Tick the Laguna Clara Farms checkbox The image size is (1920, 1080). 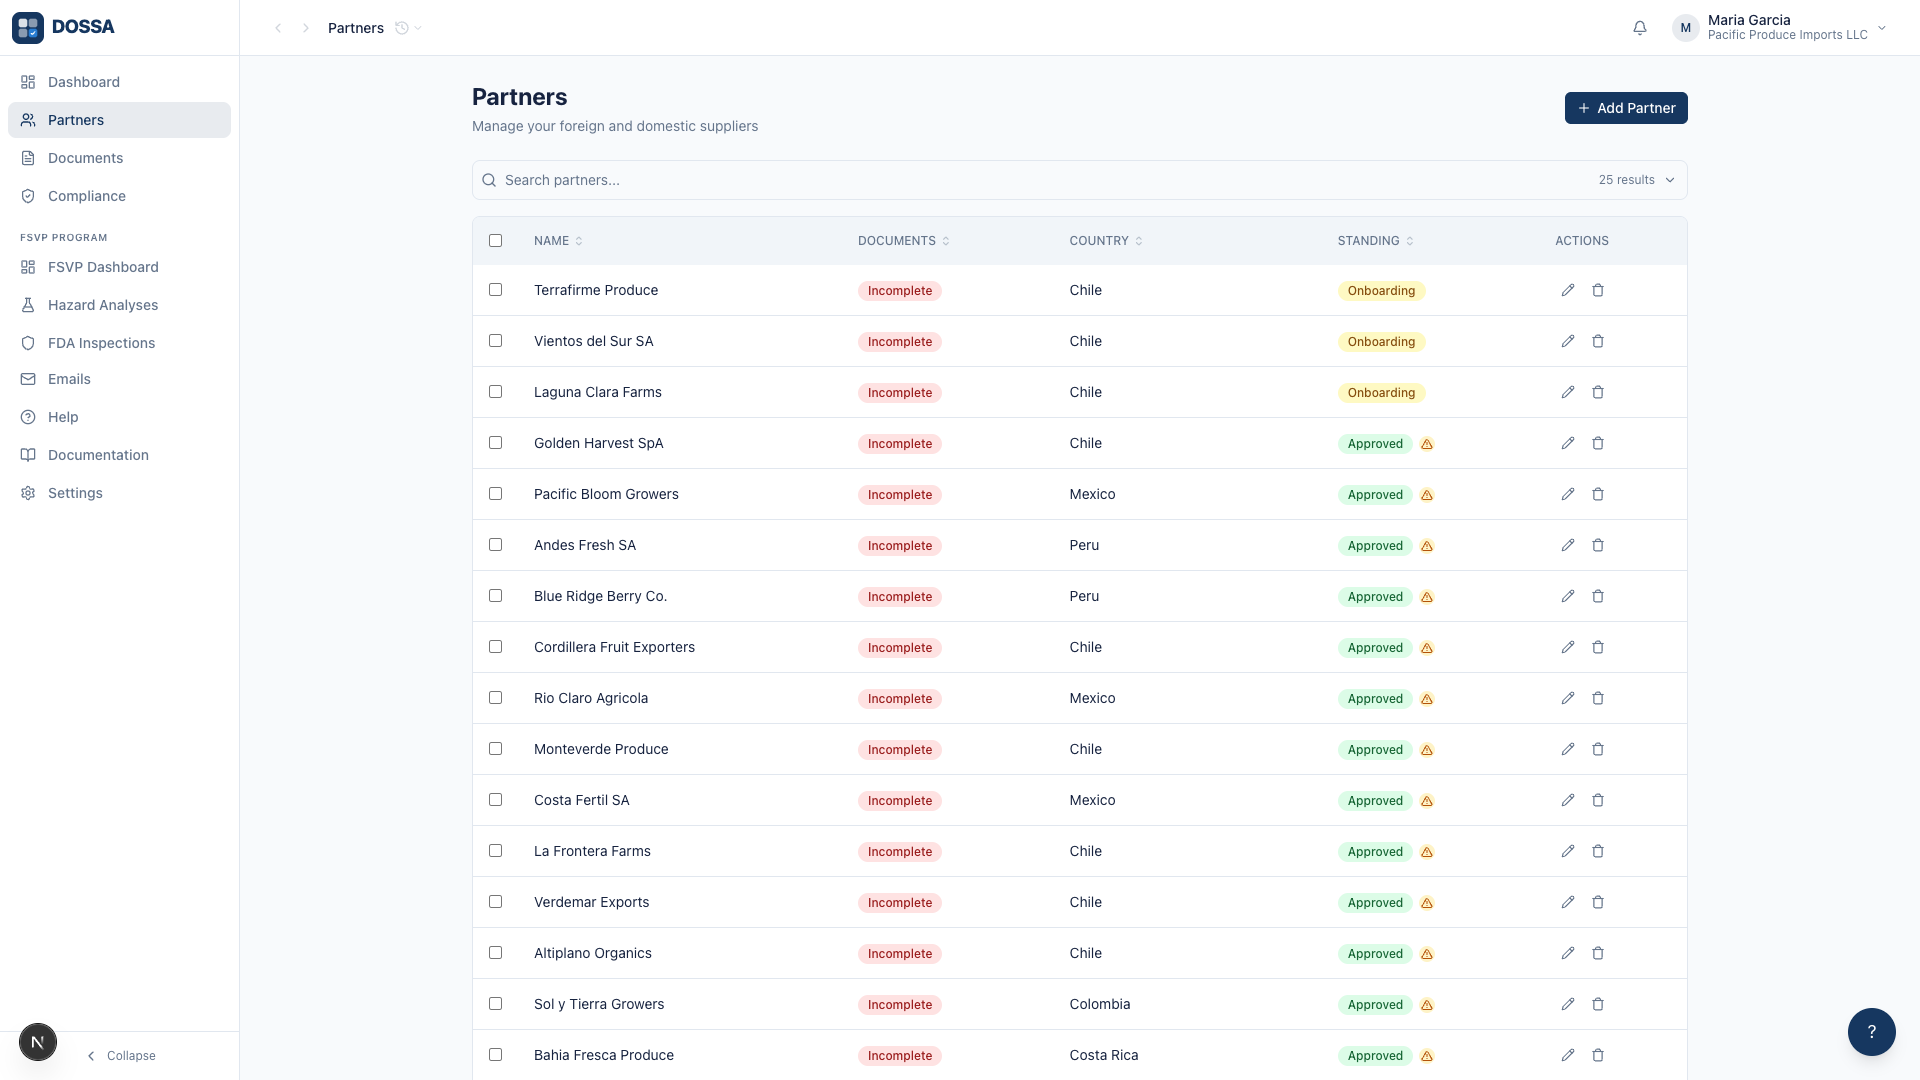click(495, 391)
